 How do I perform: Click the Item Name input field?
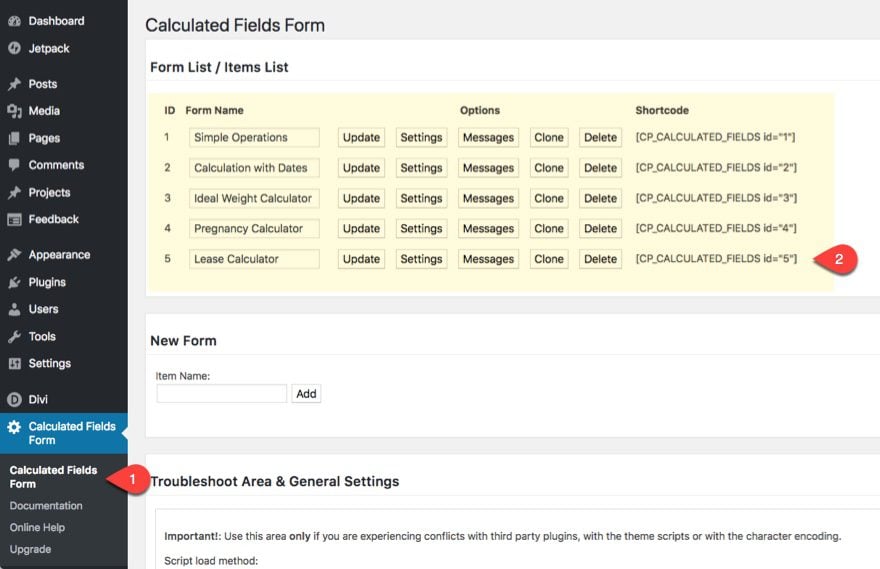[222, 393]
